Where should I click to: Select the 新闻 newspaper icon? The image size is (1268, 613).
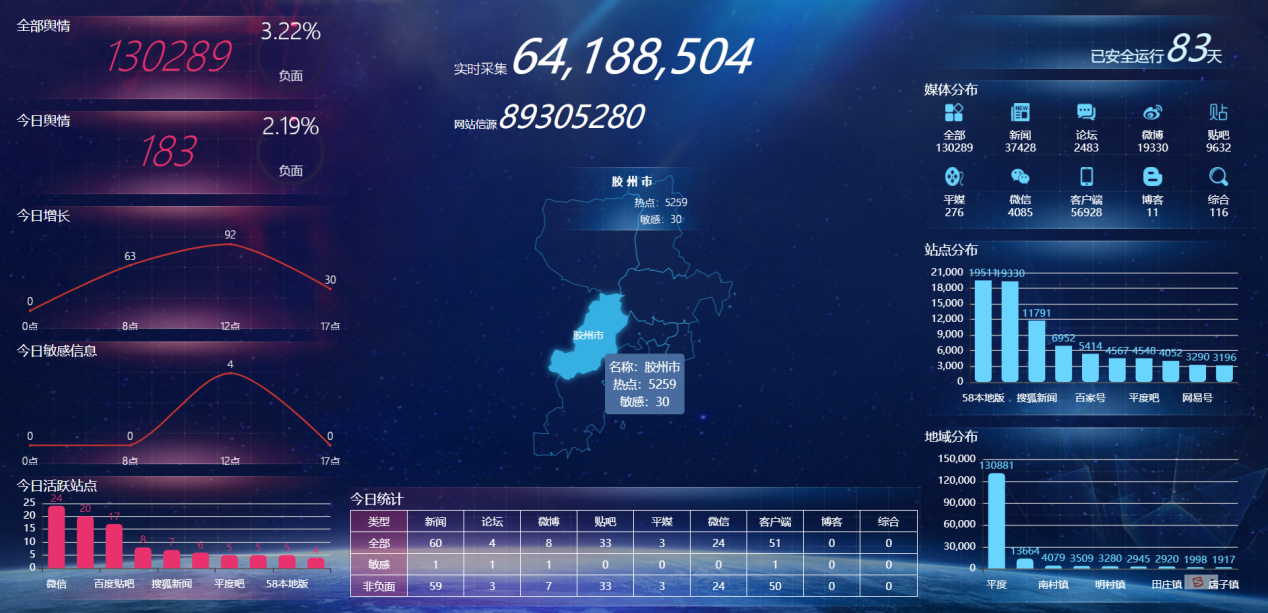point(1020,112)
